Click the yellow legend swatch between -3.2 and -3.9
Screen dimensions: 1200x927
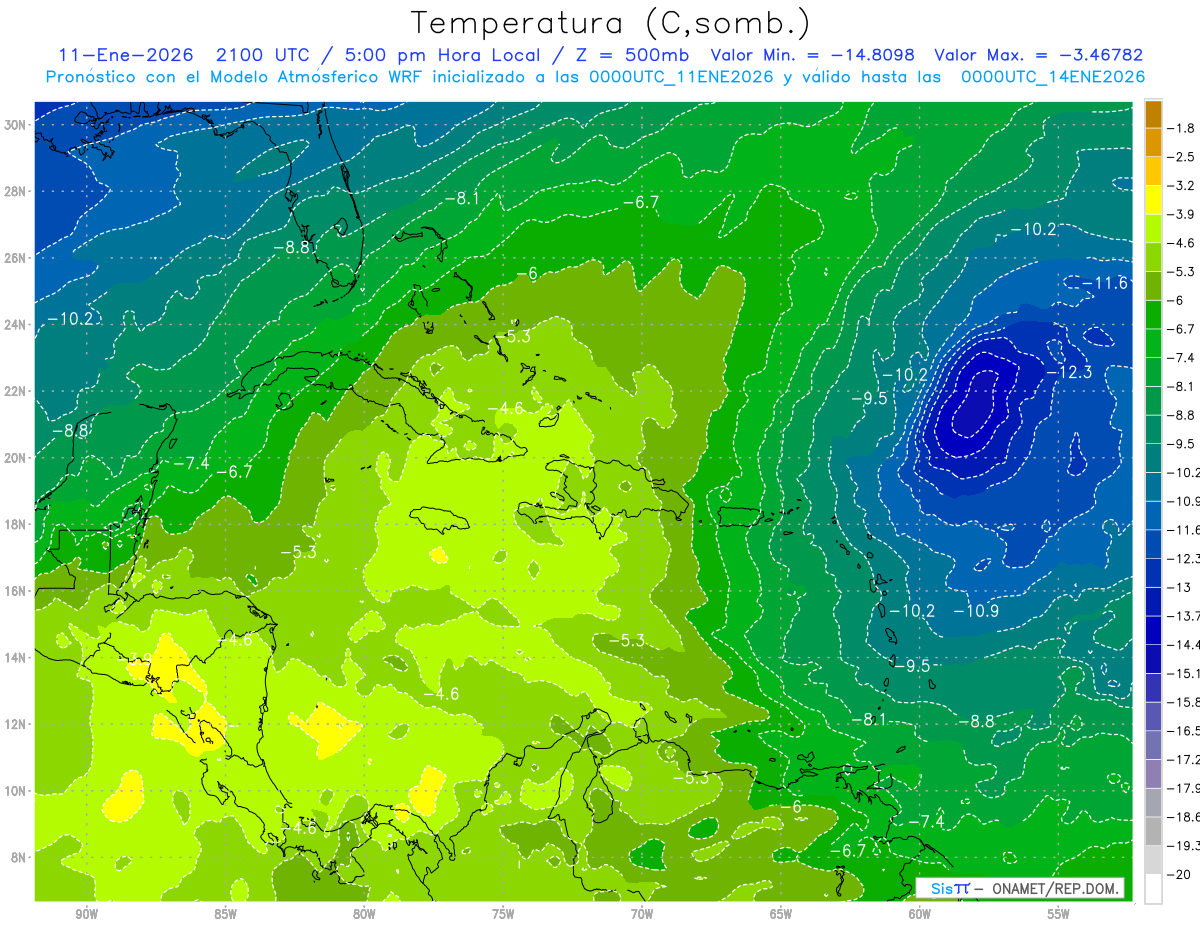click(1153, 200)
